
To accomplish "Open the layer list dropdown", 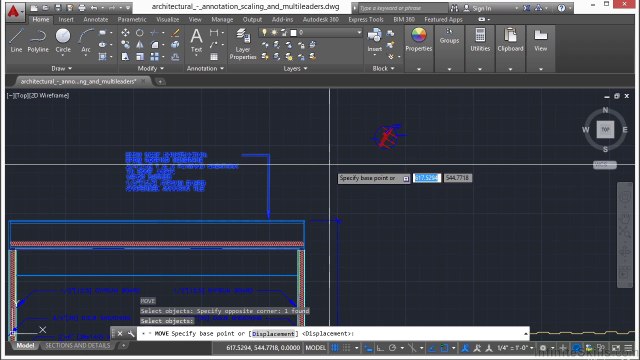I will (x=359, y=32).
